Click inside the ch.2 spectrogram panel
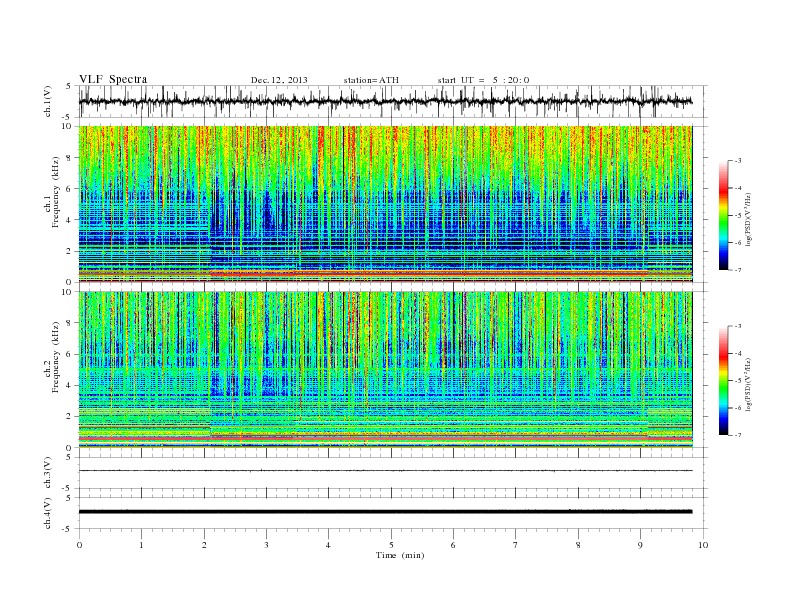 pos(385,370)
